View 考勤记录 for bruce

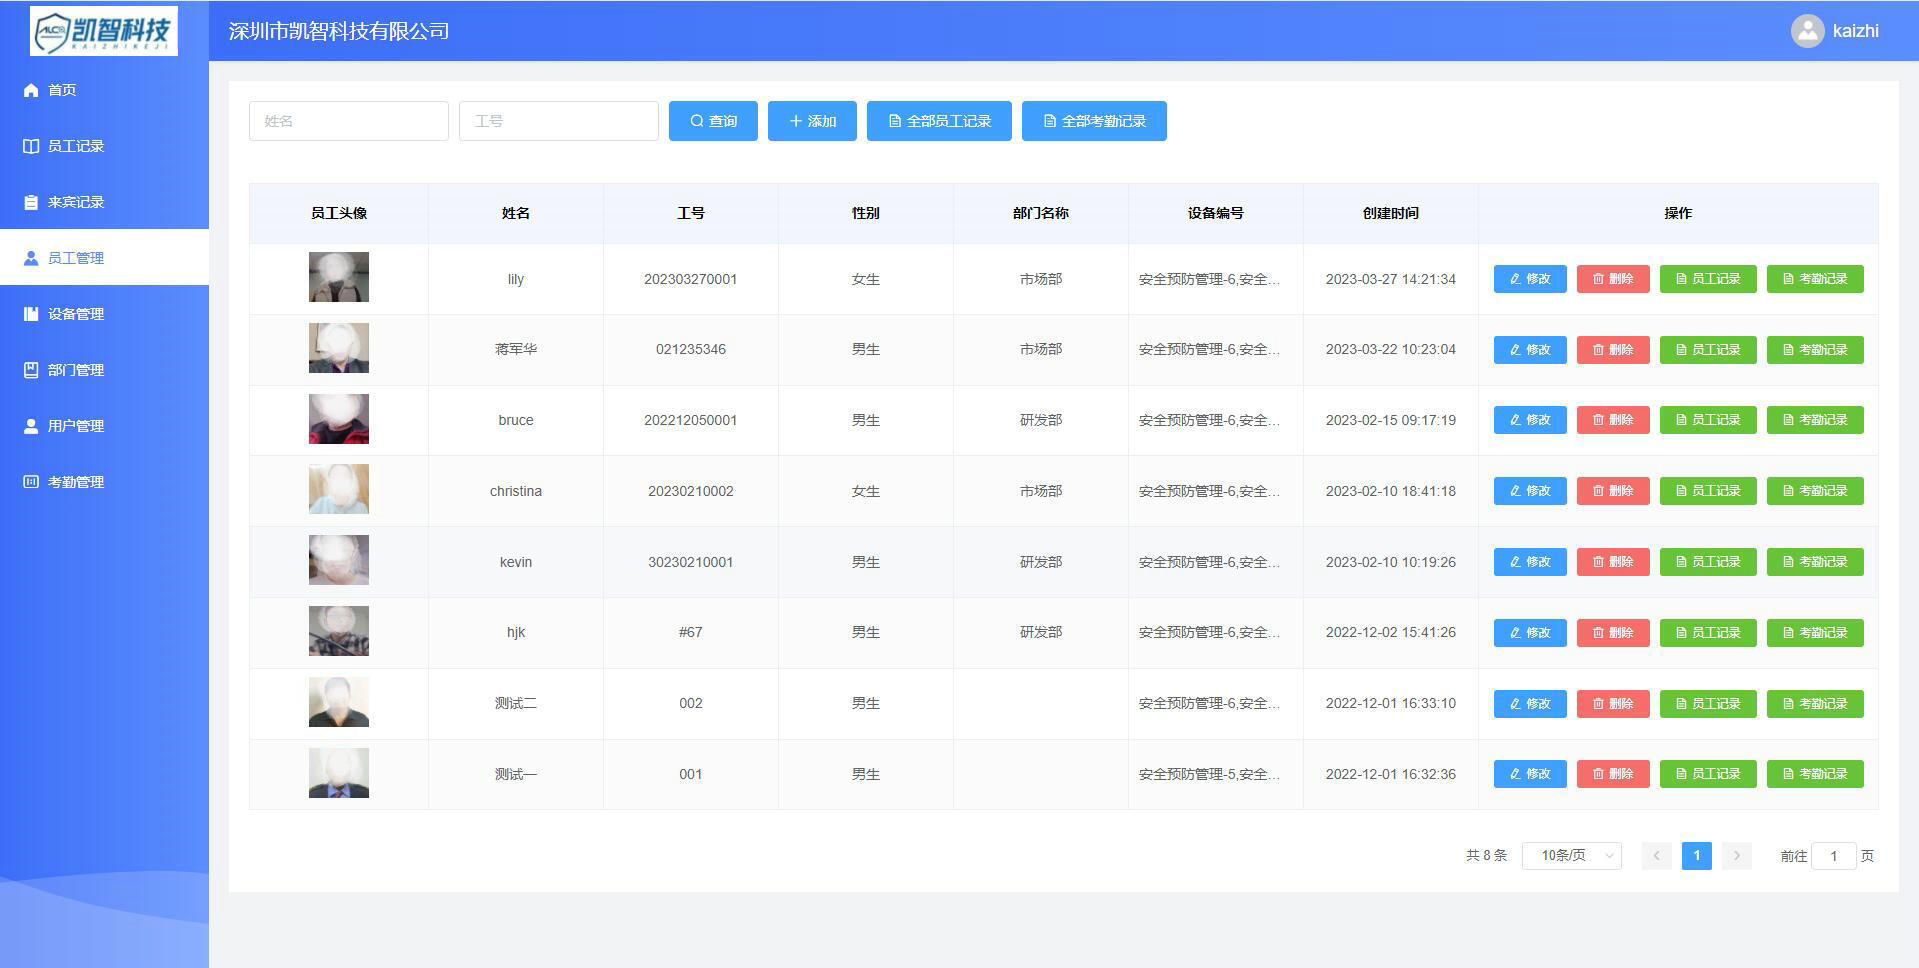pyautogui.click(x=1815, y=420)
